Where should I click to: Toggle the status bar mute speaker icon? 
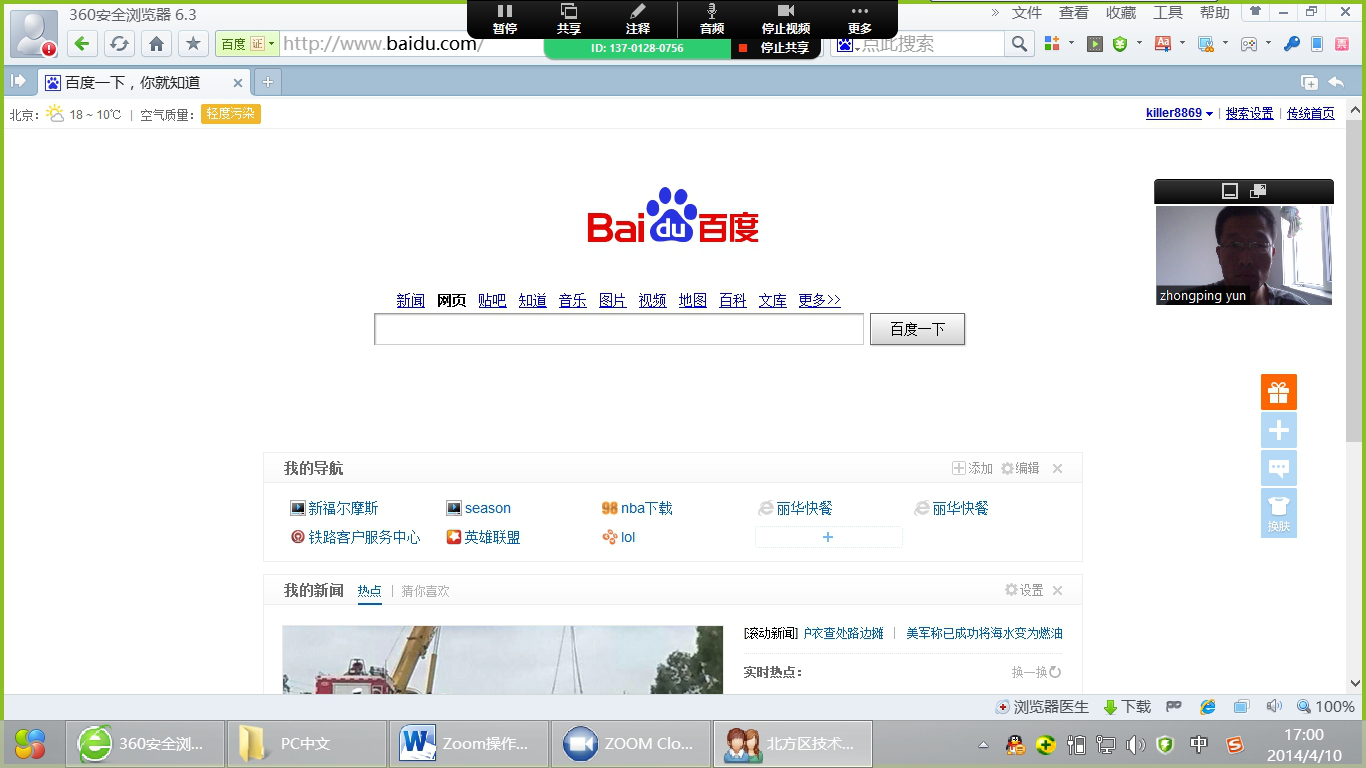pyautogui.click(x=1274, y=706)
